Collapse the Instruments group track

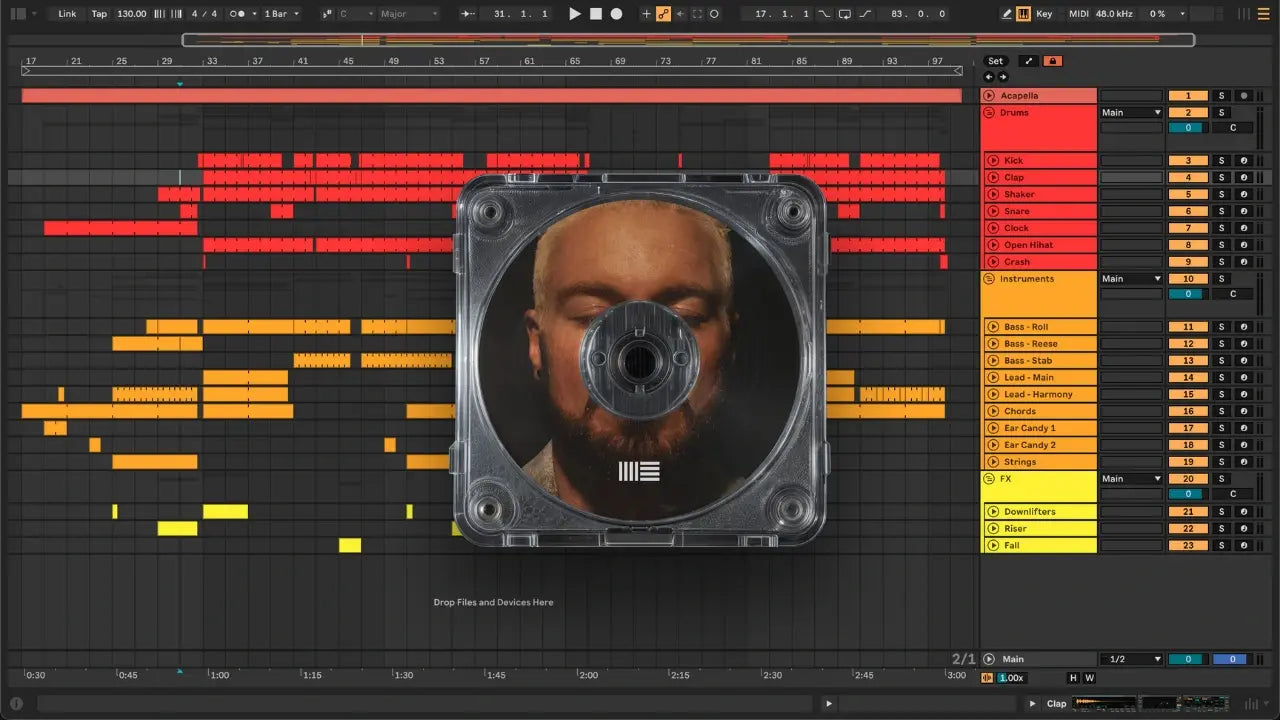[x=989, y=279]
